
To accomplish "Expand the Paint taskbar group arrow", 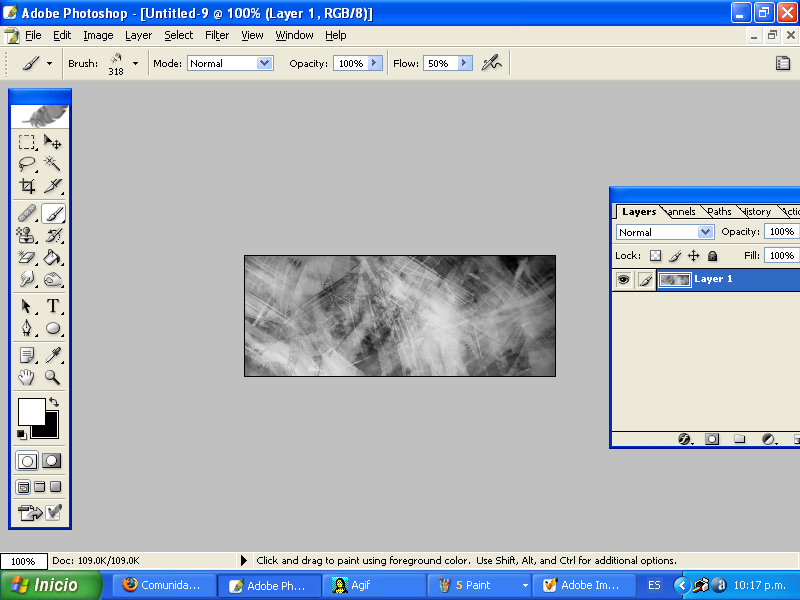I will tap(524, 586).
